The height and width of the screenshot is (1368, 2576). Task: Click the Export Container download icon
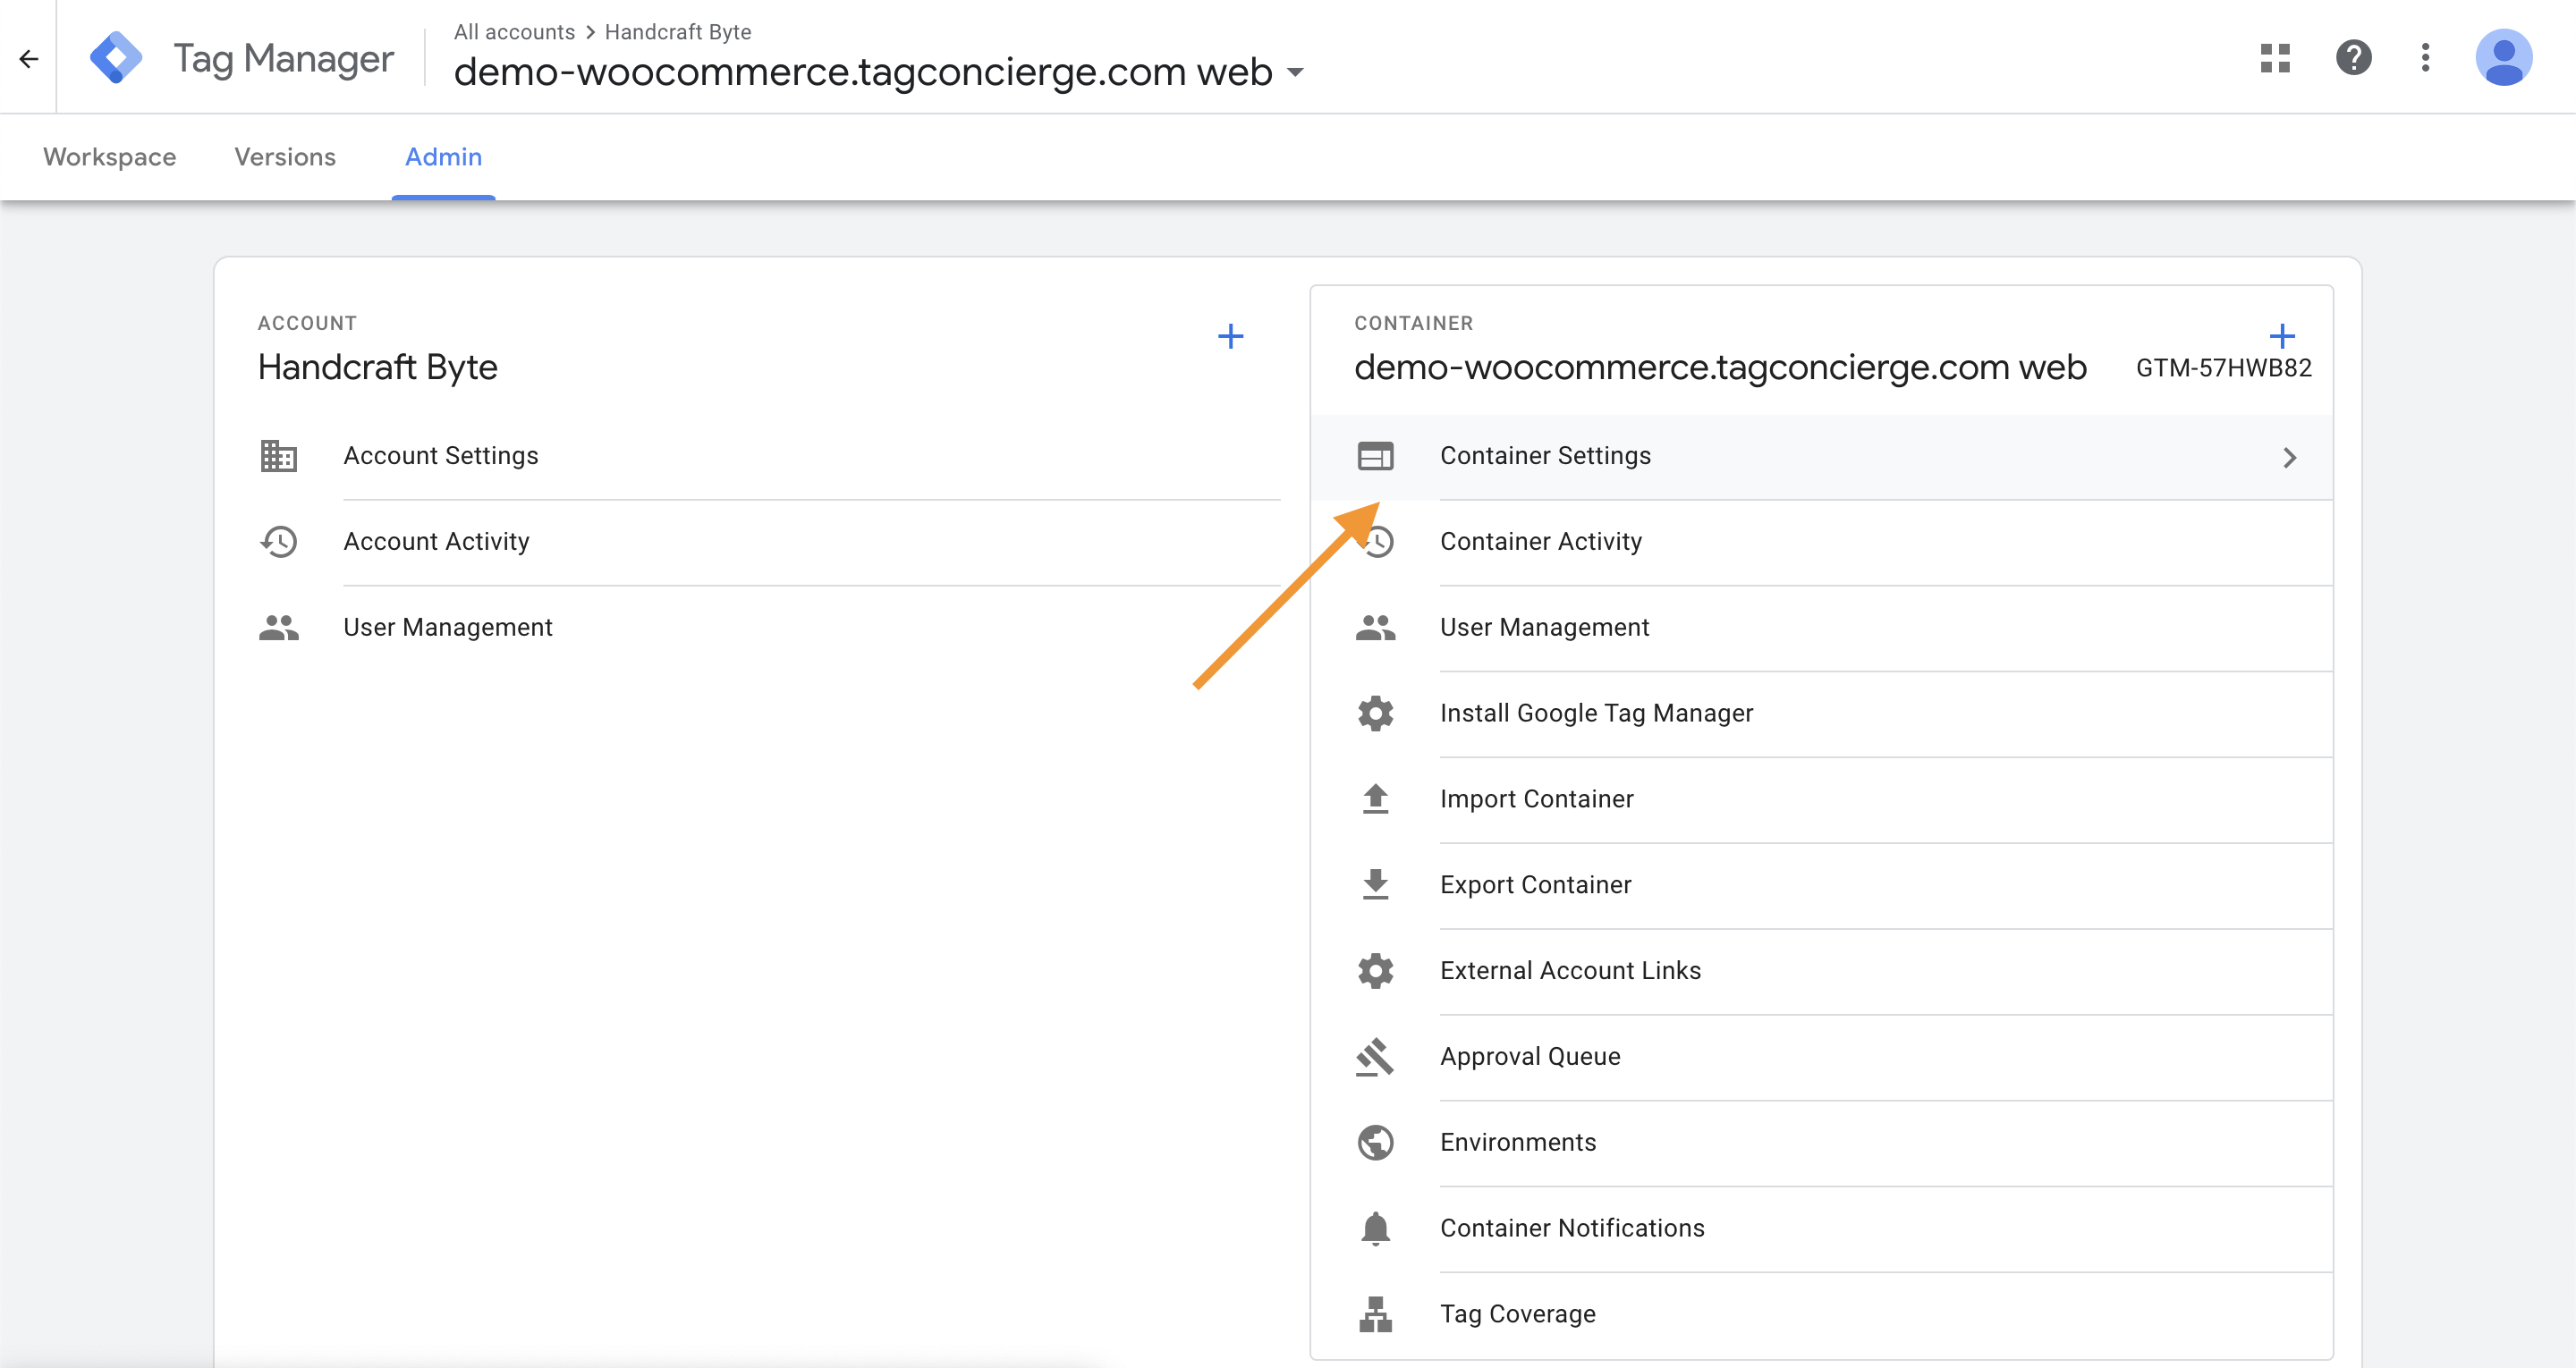(x=1375, y=885)
